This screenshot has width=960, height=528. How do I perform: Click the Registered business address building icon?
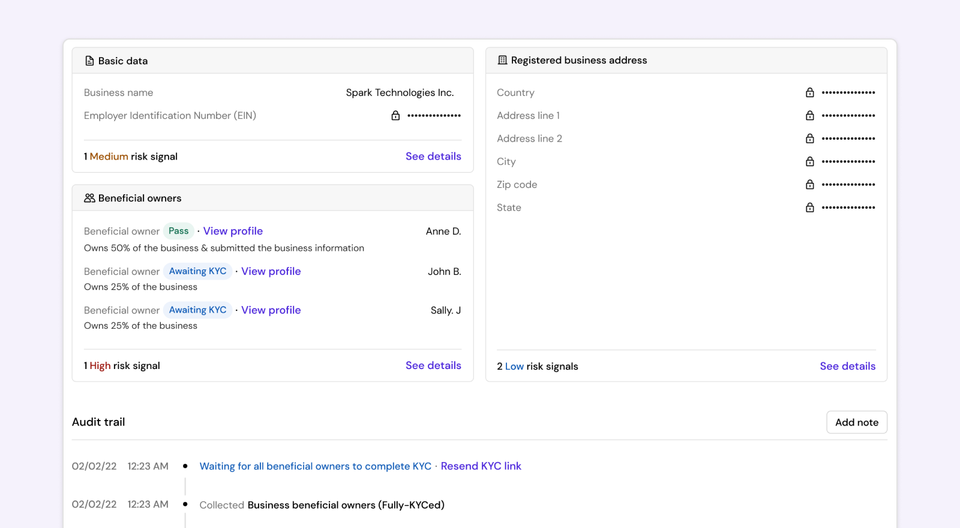(x=502, y=60)
